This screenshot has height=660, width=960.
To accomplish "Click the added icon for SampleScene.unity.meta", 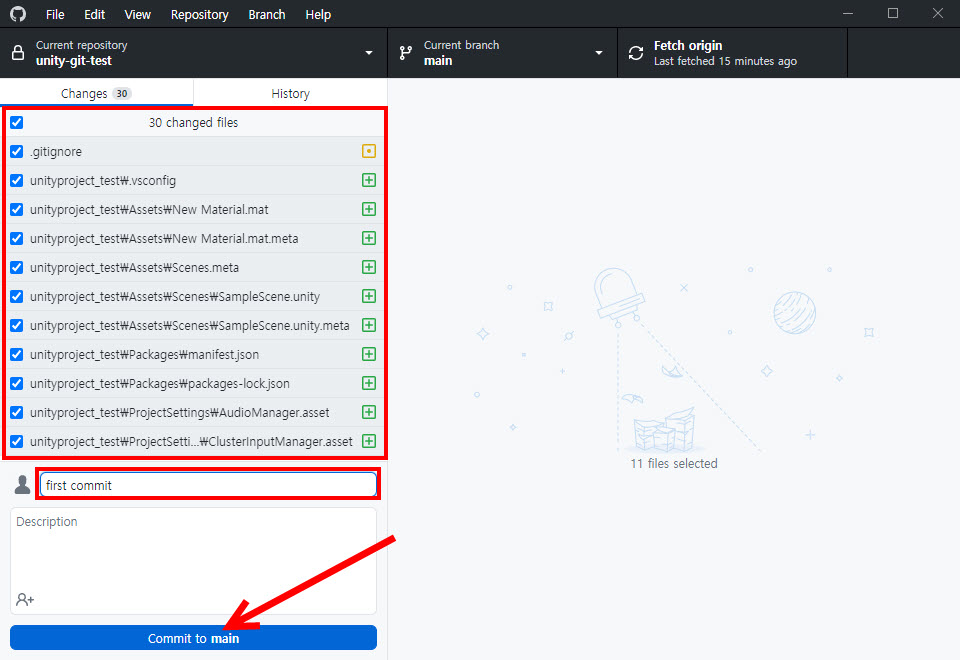I will click(369, 325).
